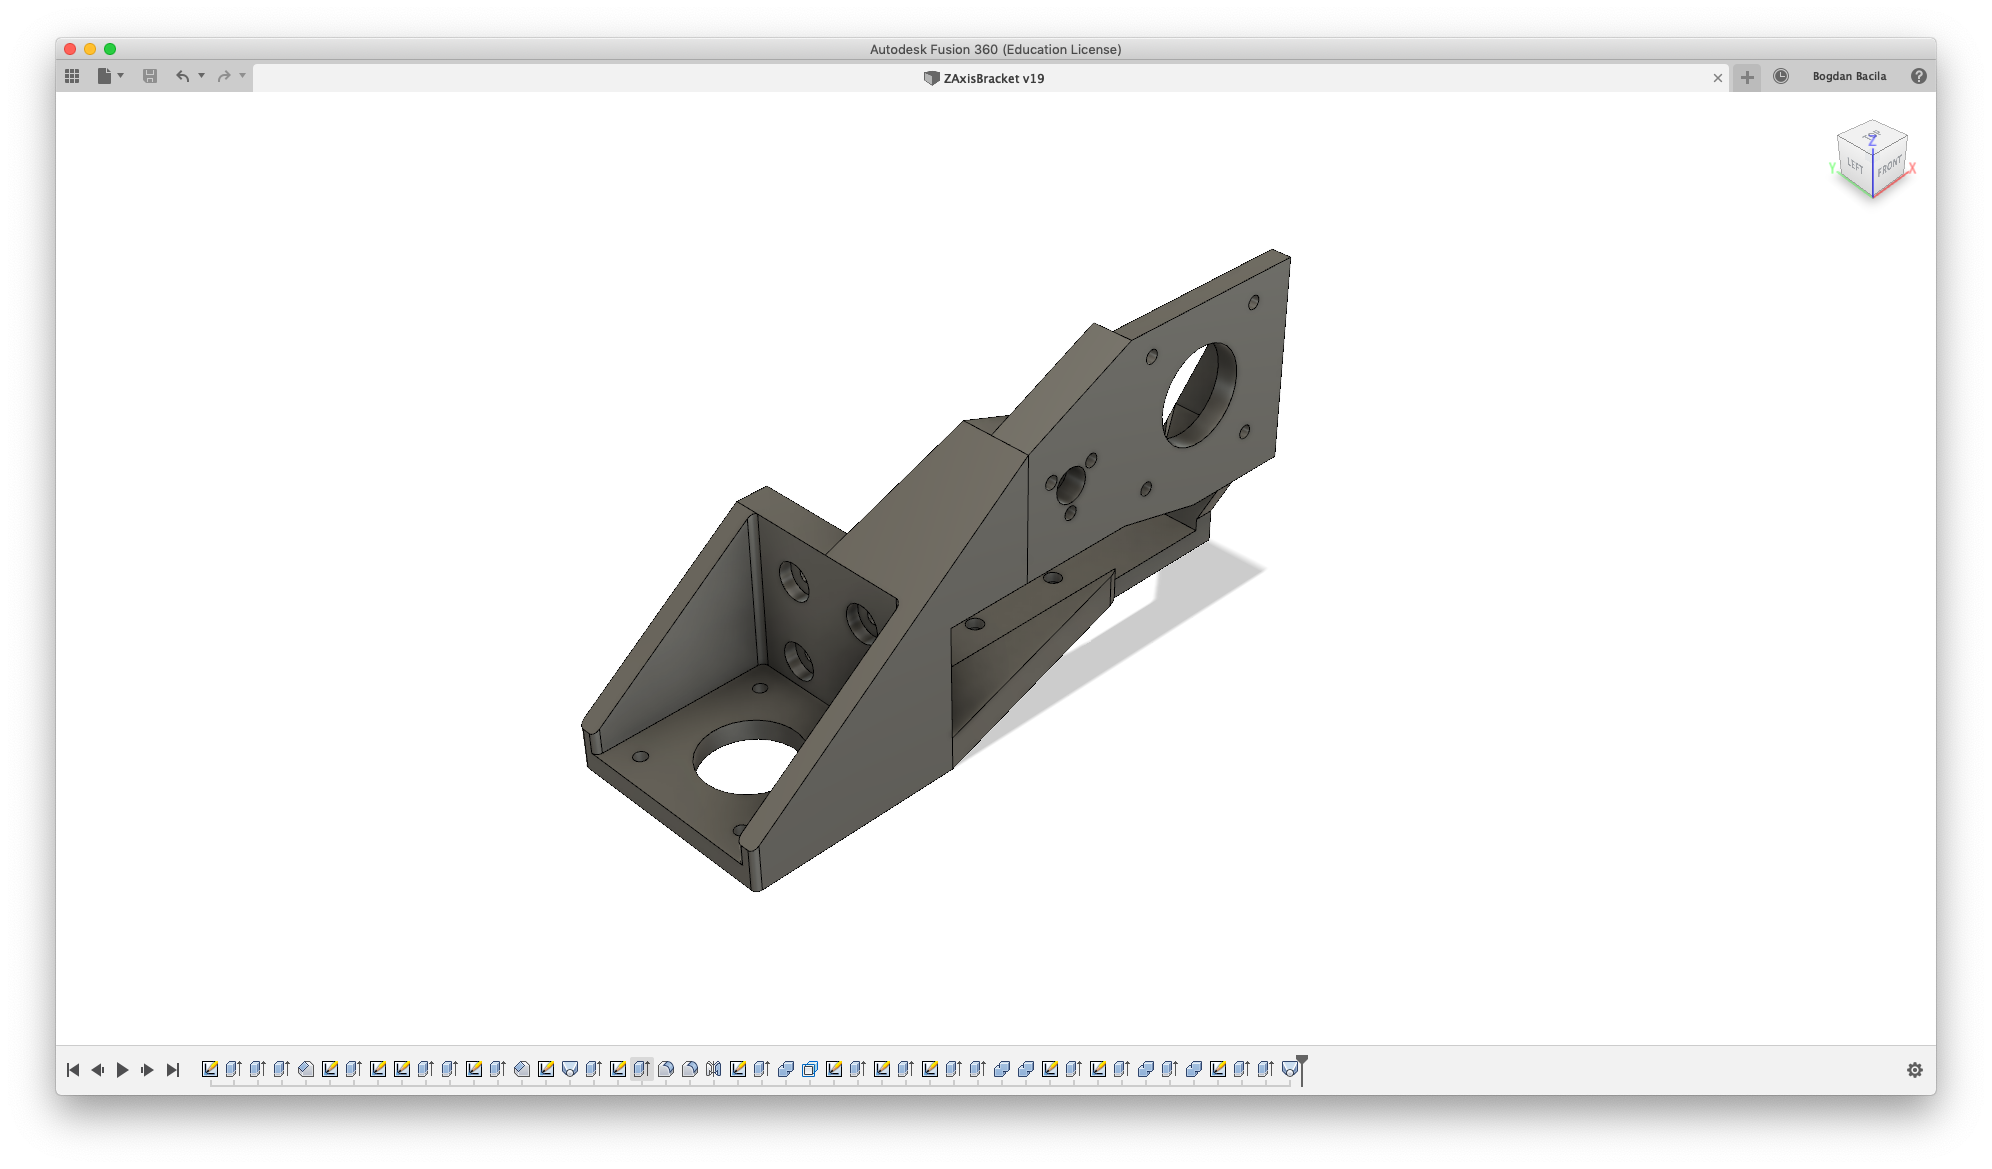The width and height of the screenshot is (1992, 1169).
Task: Jump to the start of the timeline
Action: coord(73,1070)
